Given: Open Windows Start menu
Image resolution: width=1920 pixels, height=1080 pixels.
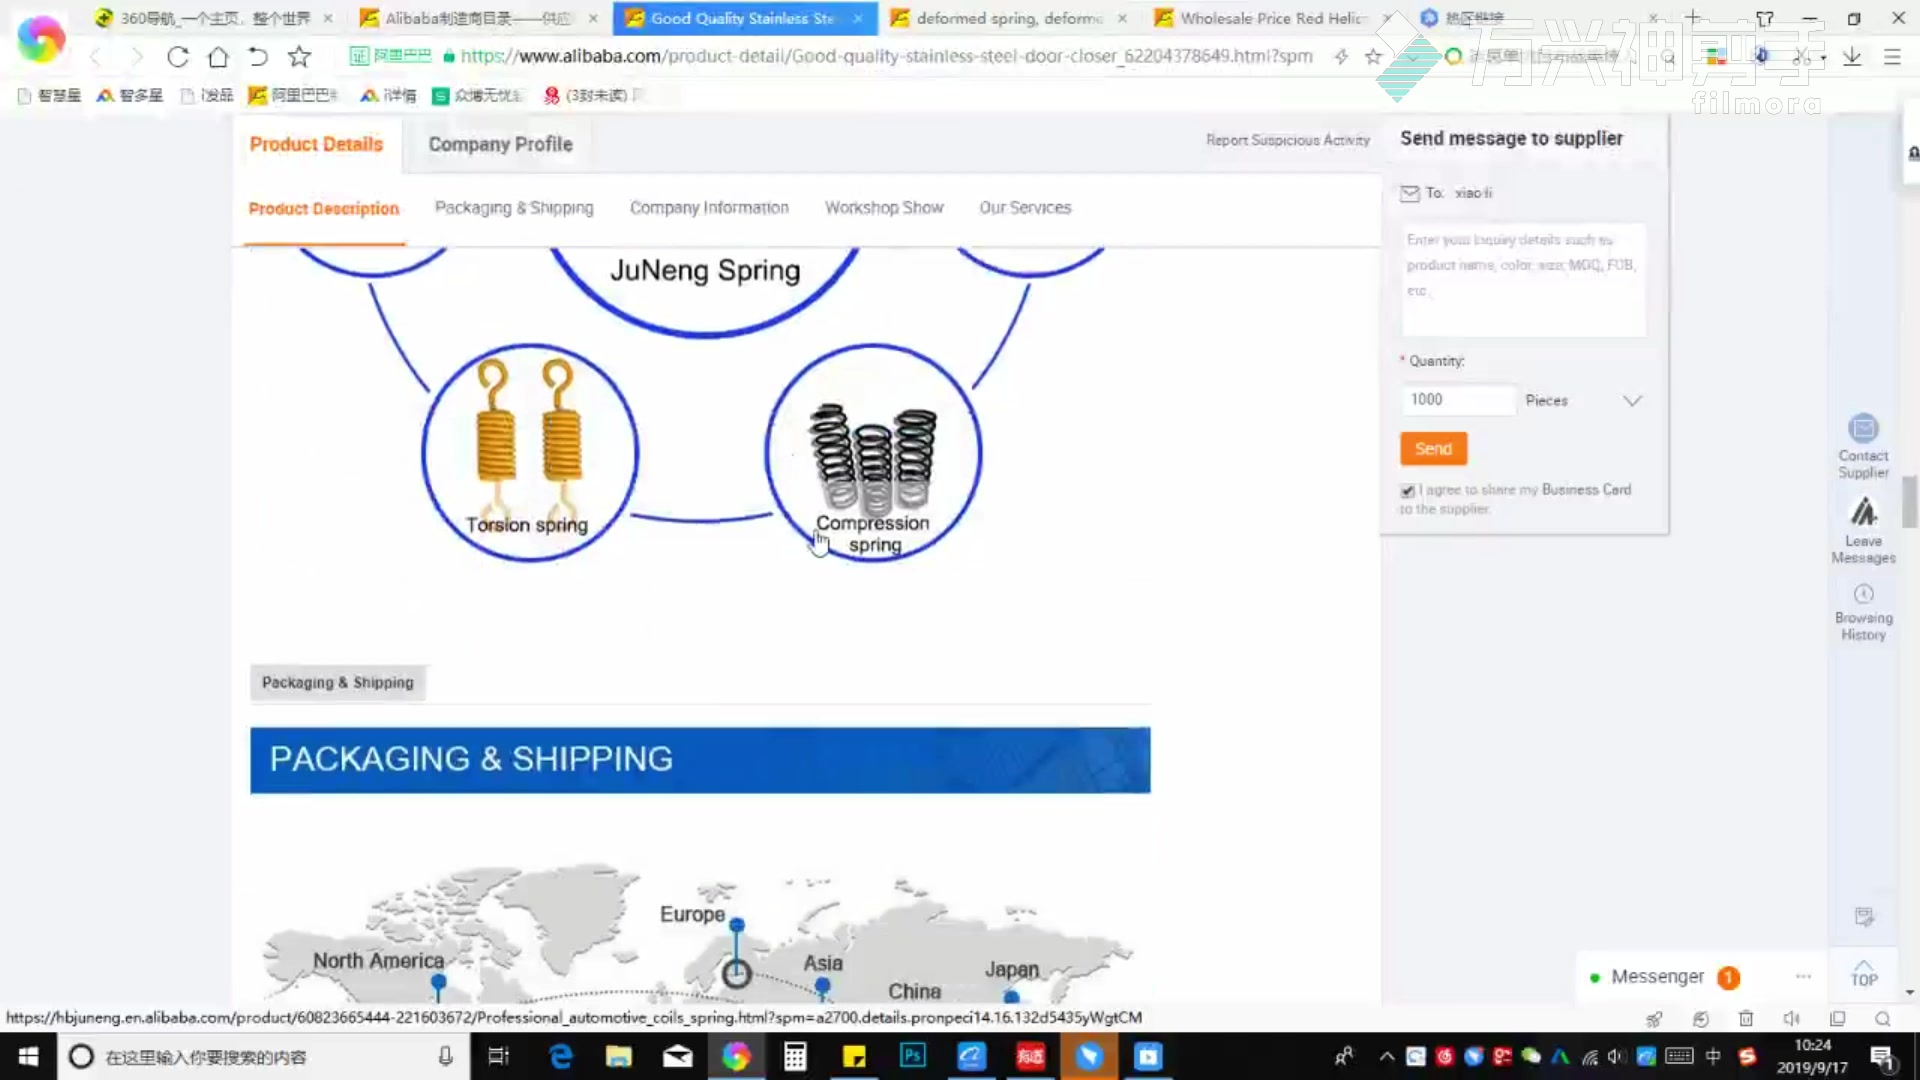Looking at the screenshot, I should 28,1056.
